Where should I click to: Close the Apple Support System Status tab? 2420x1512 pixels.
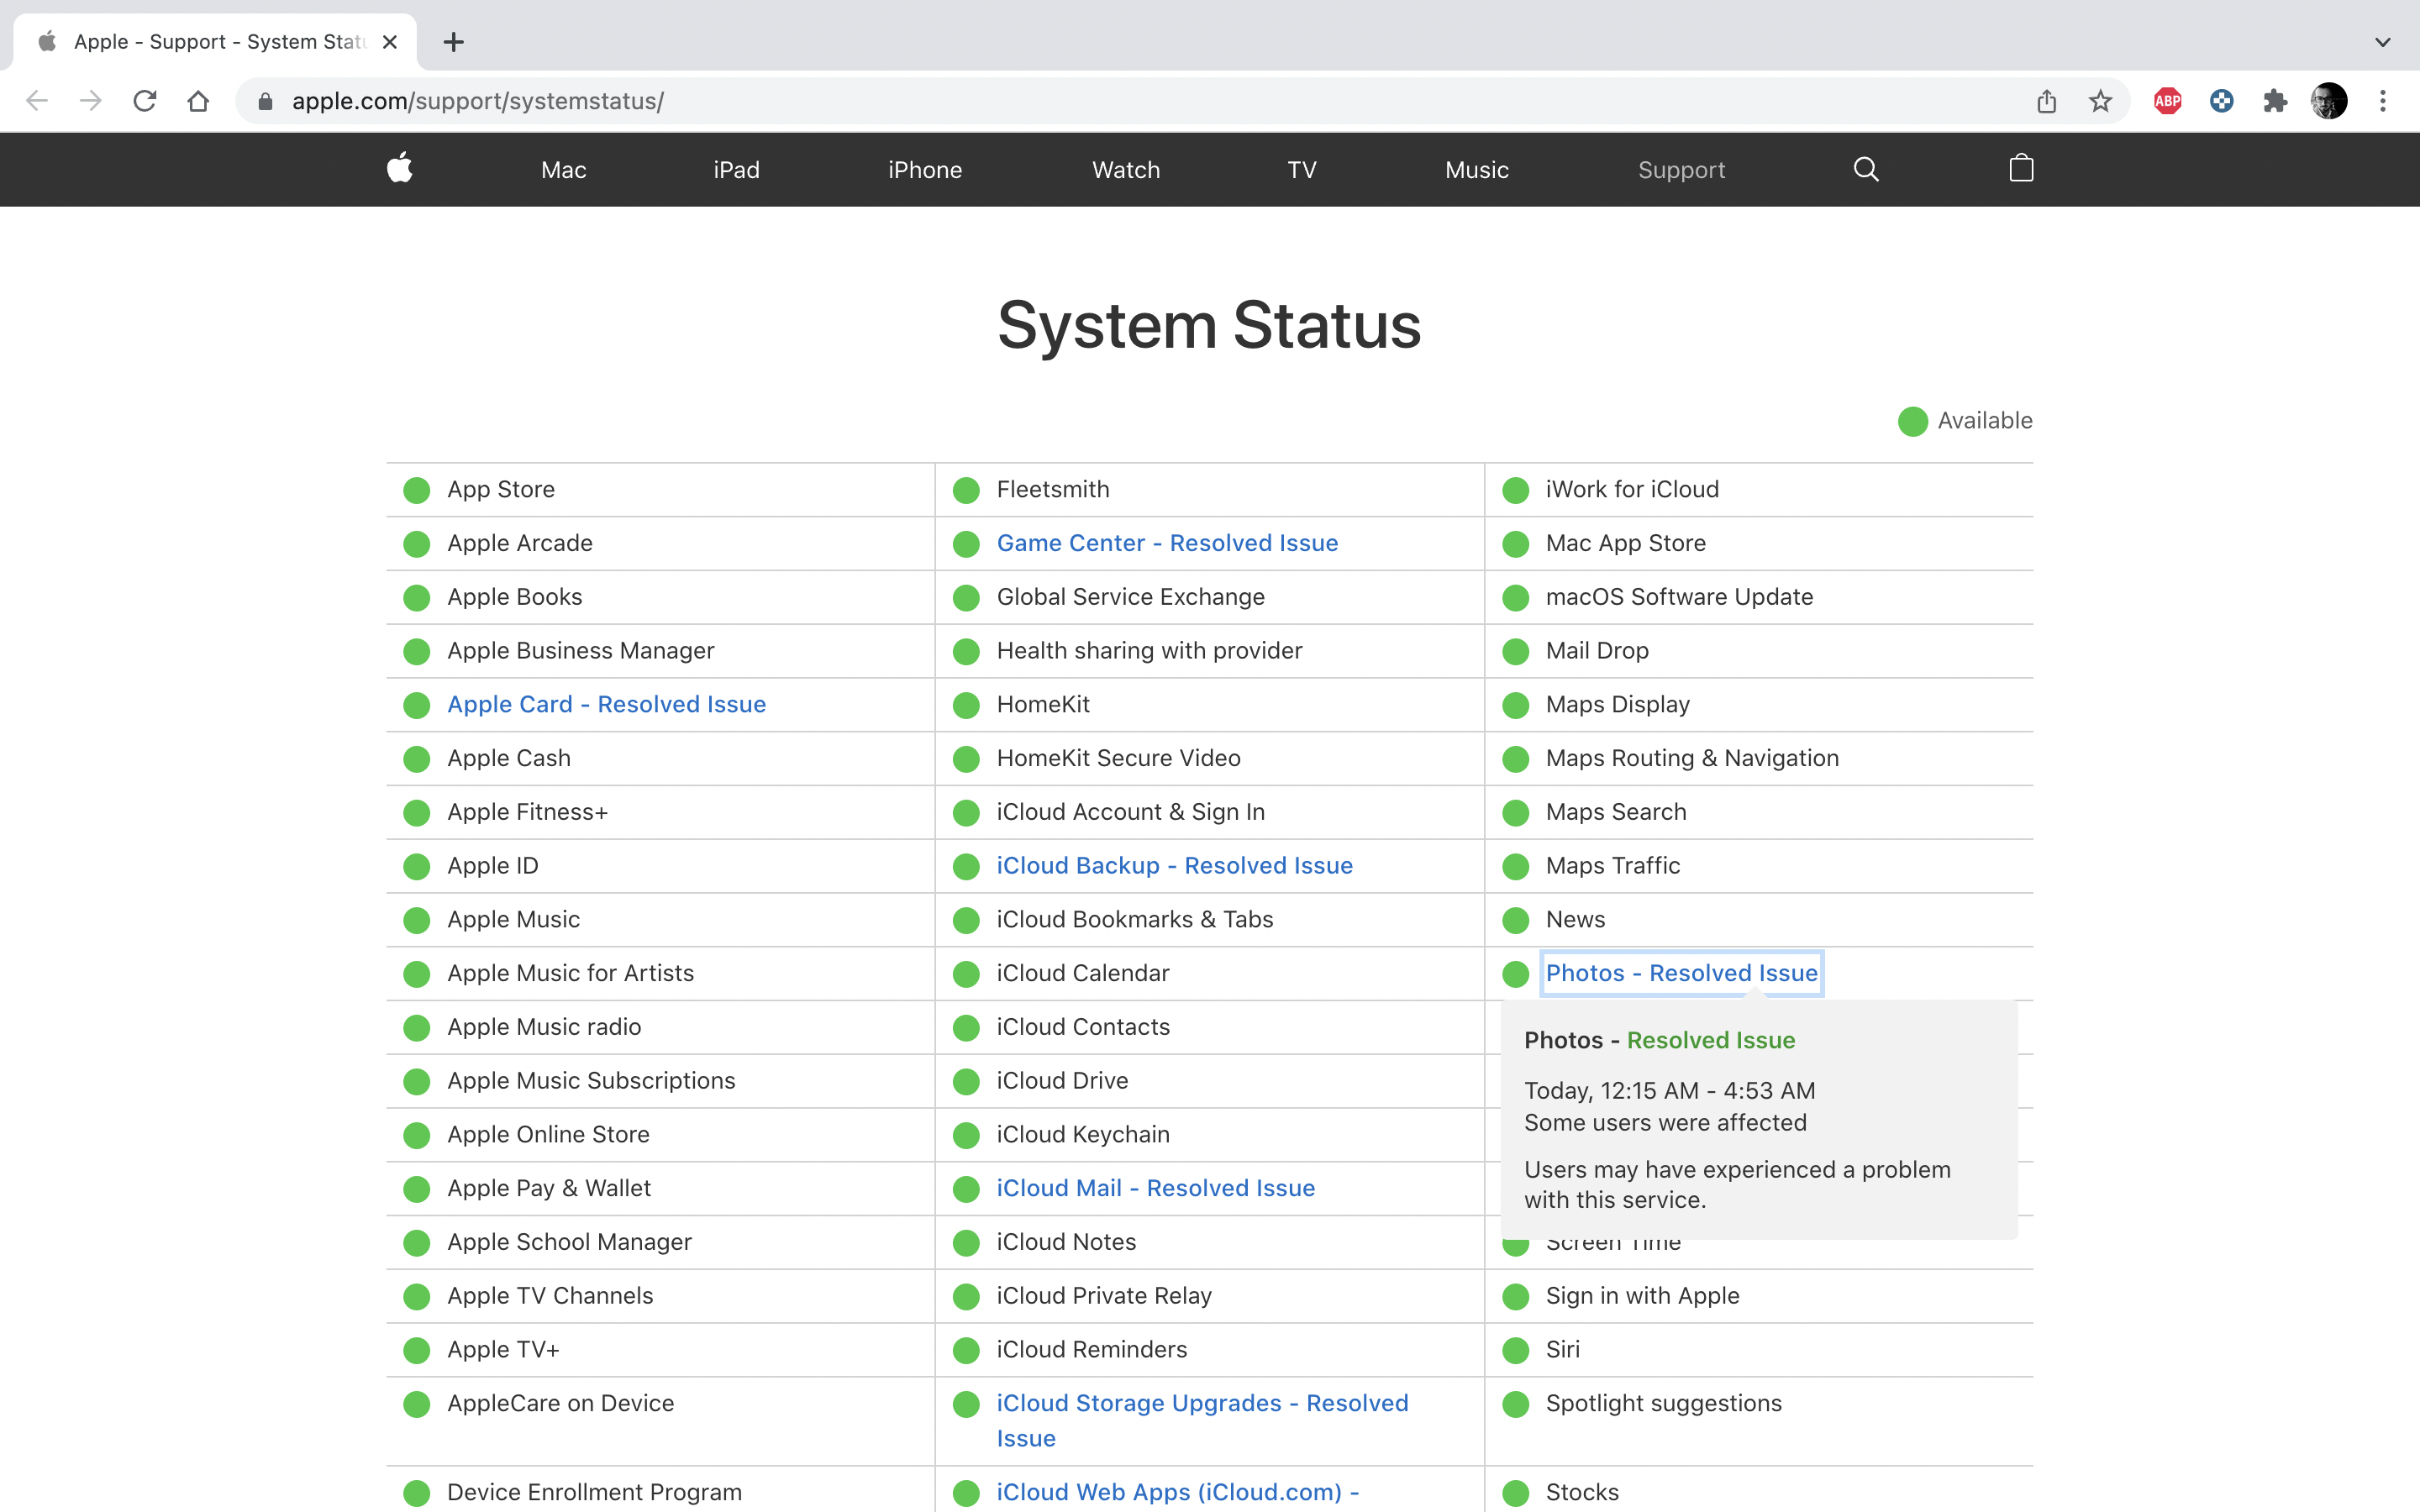(x=390, y=42)
